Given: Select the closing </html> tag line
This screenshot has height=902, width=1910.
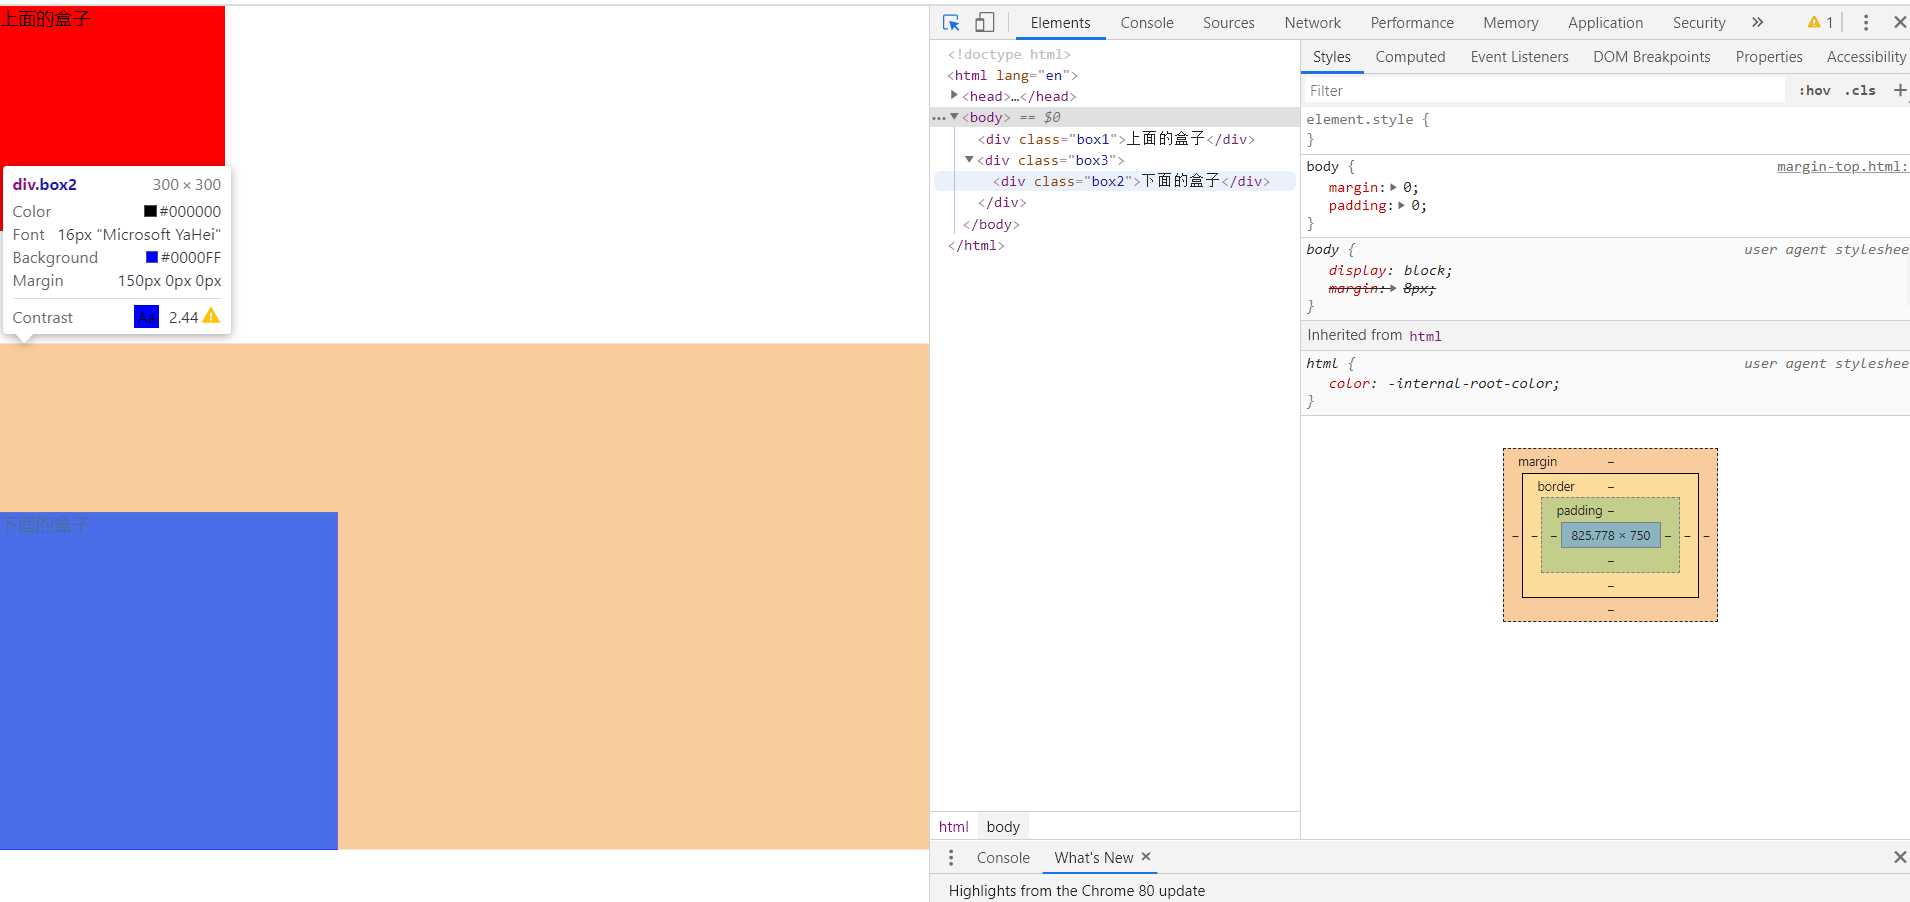Looking at the screenshot, I should coord(976,245).
